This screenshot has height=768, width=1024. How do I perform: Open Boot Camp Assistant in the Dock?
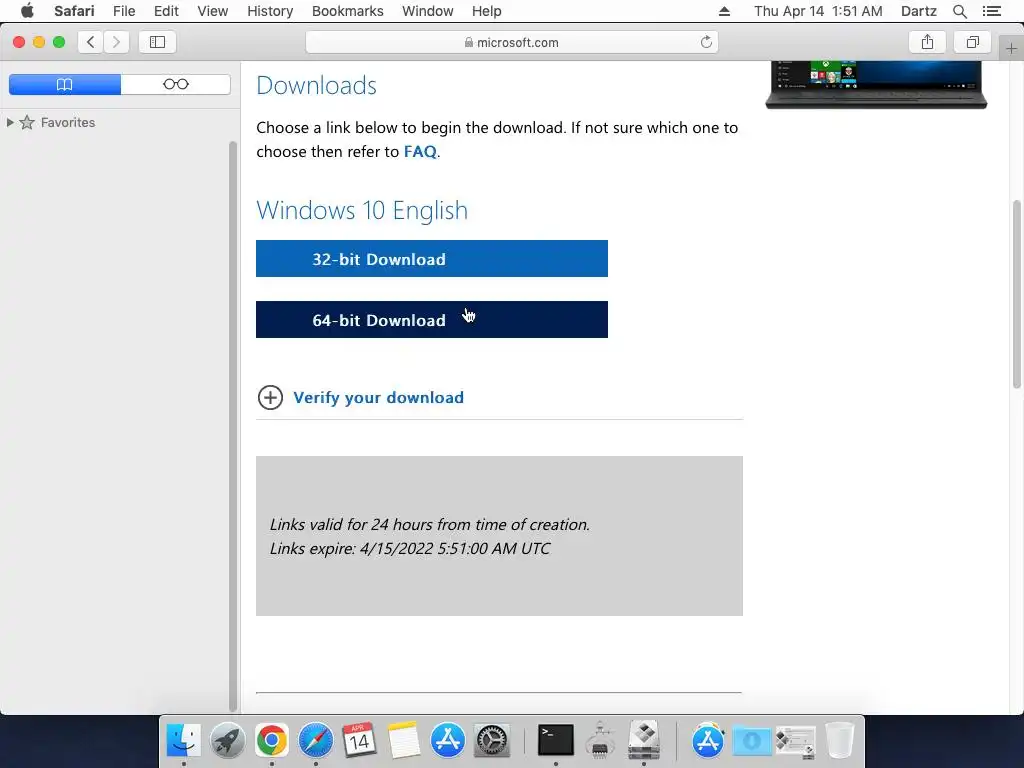(644, 741)
